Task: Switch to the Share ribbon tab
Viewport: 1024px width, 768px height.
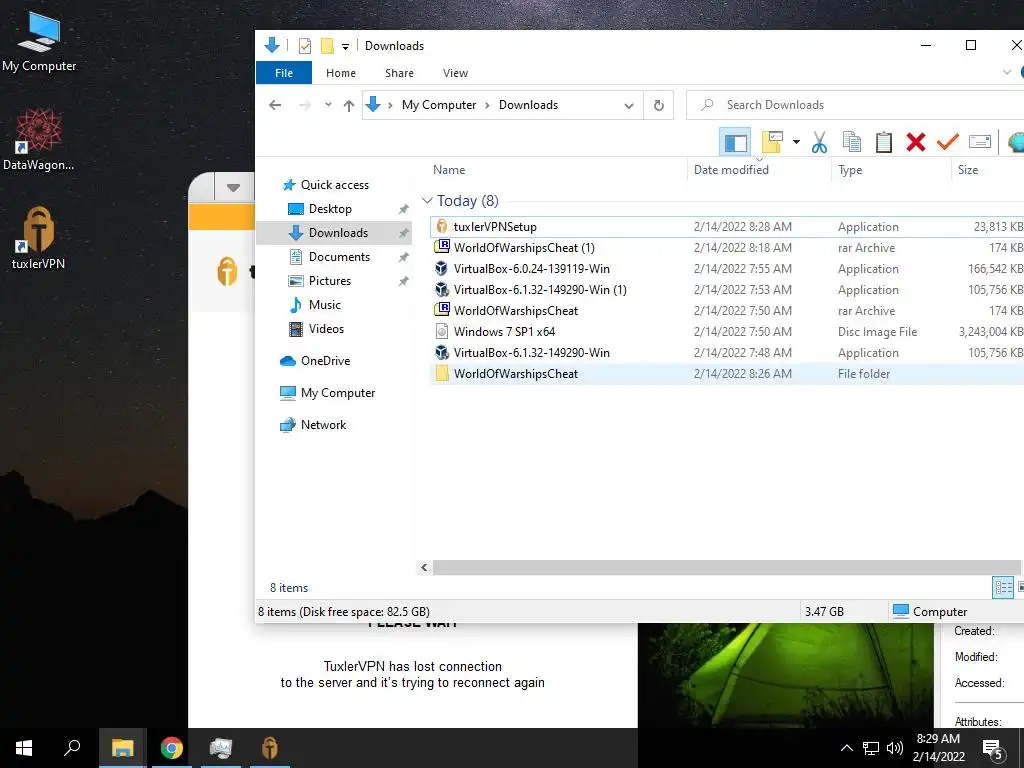Action: pyautogui.click(x=399, y=73)
